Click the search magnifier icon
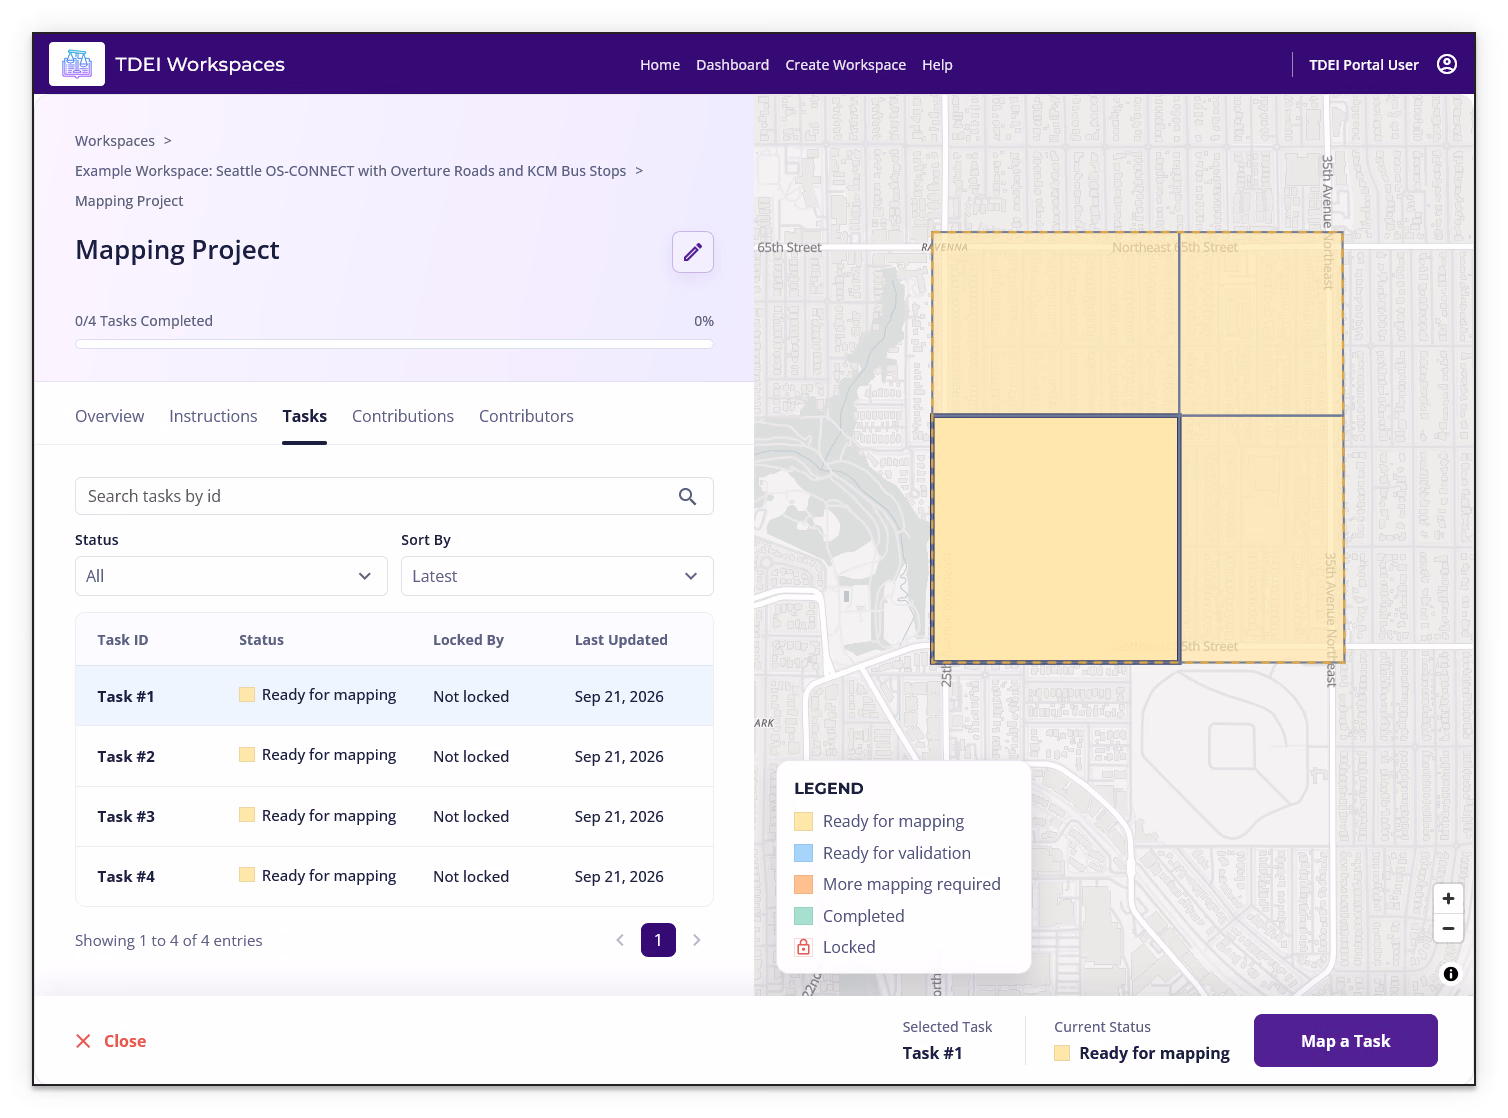The image size is (1508, 1118). coord(687,496)
